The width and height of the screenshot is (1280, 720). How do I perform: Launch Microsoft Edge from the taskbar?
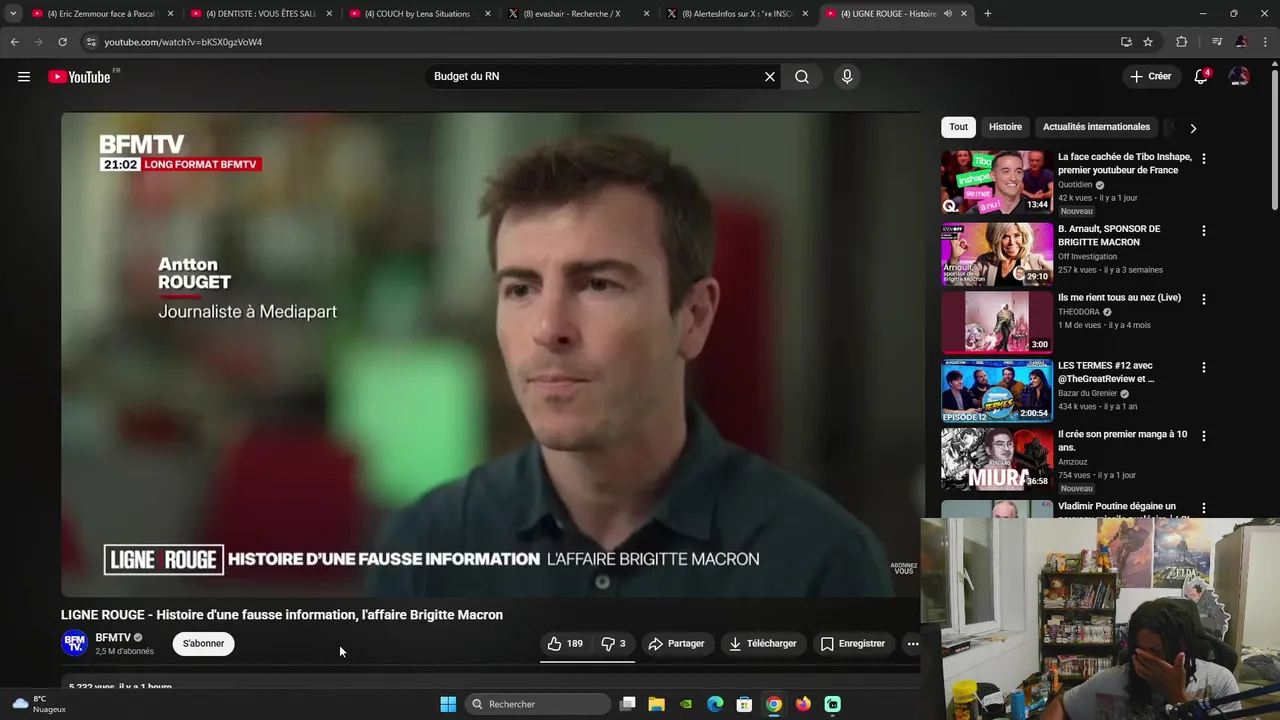click(715, 704)
